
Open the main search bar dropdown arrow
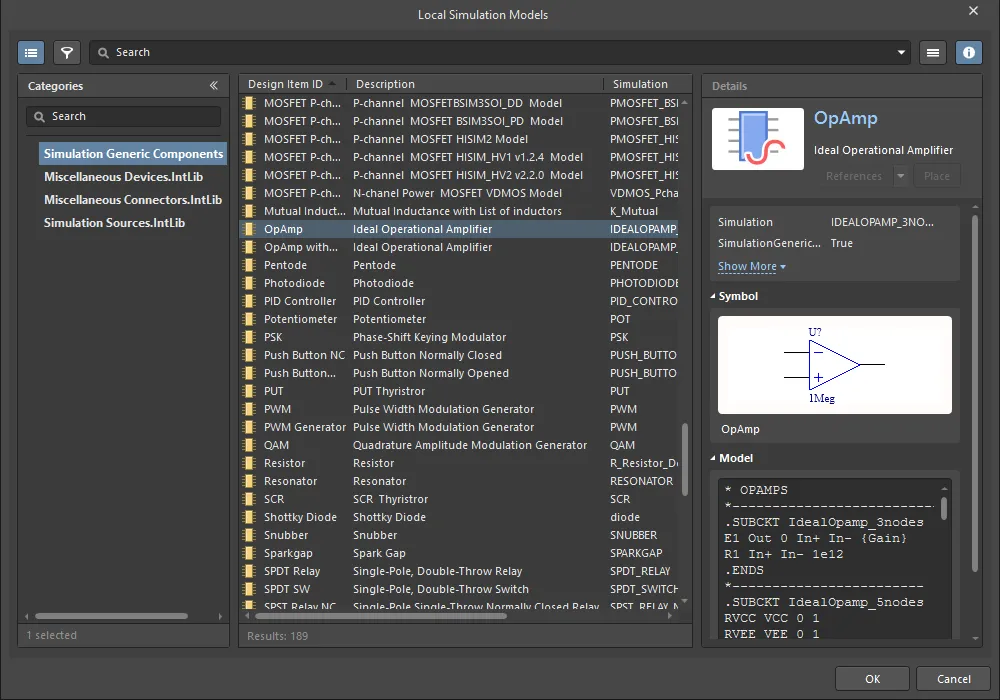pos(901,52)
